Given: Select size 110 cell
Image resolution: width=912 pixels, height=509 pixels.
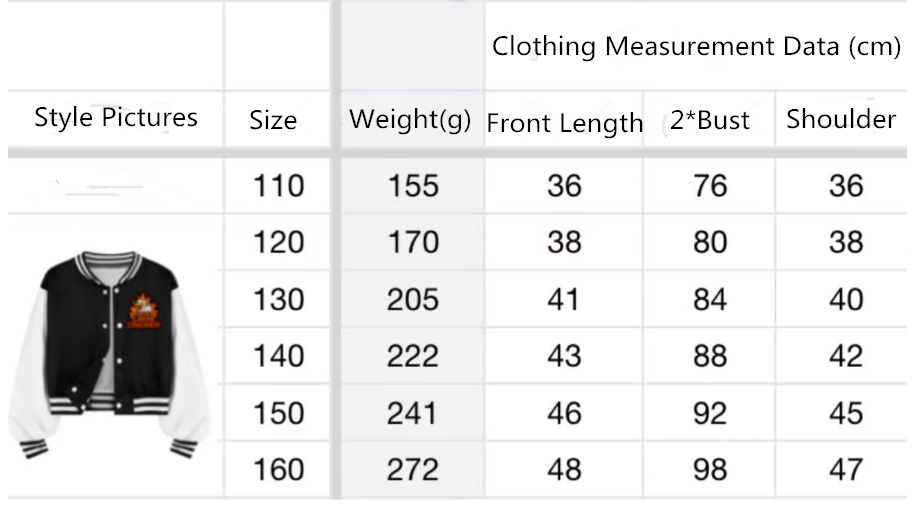Looking at the screenshot, I should point(278,186).
